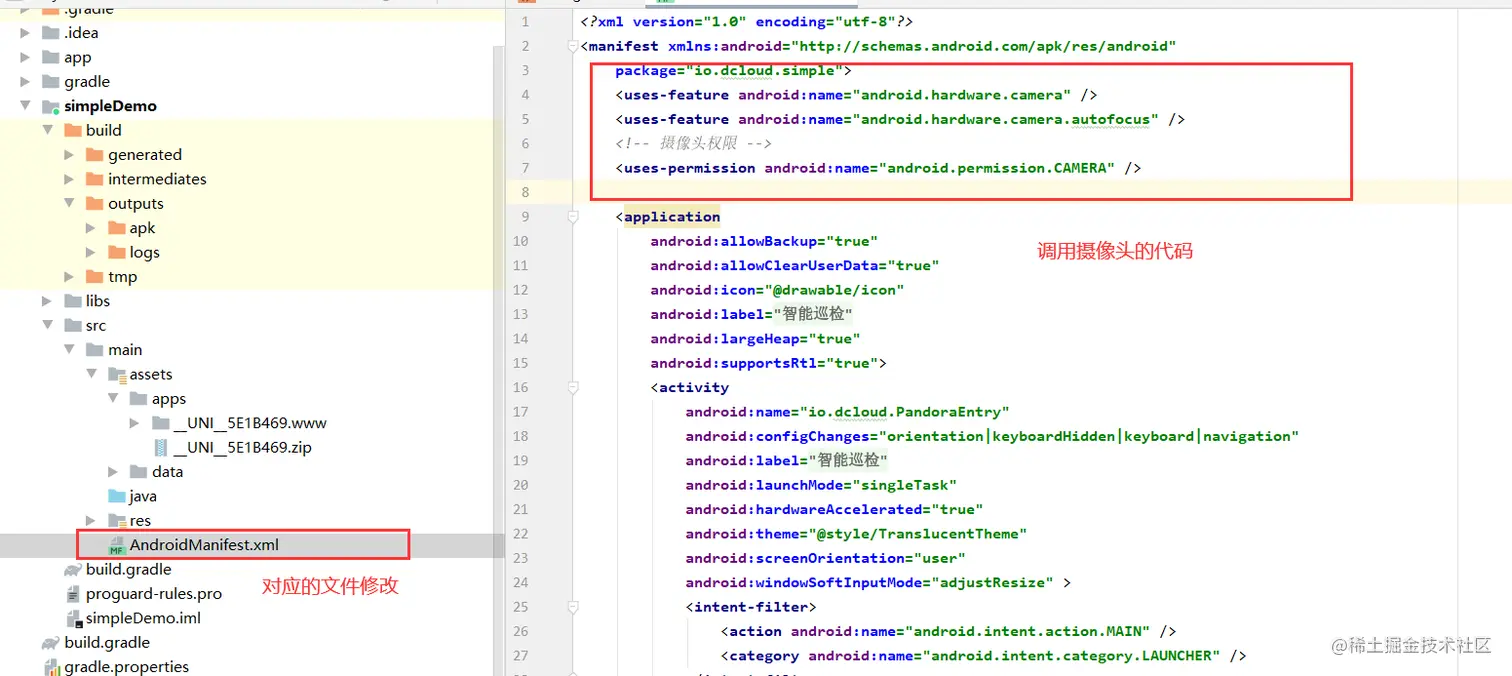Collapse the outputs folder arrow

click(69, 203)
